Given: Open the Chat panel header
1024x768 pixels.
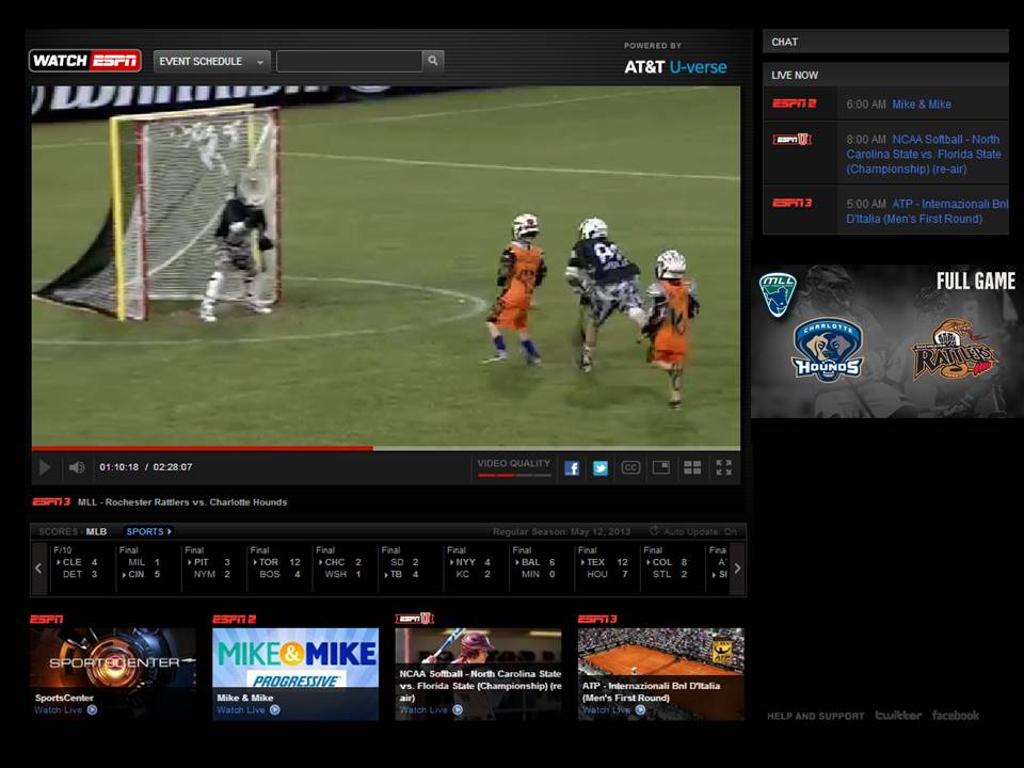Looking at the screenshot, I should [x=886, y=42].
